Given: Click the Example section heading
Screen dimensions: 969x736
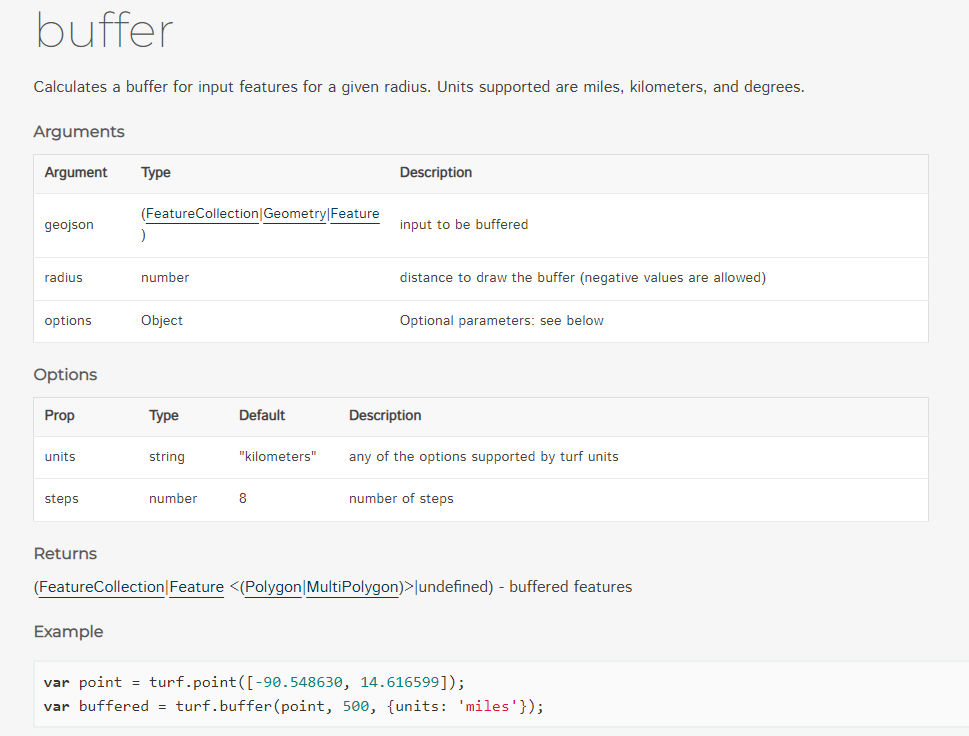Looking at the screenshot, I should pos(68,631).
